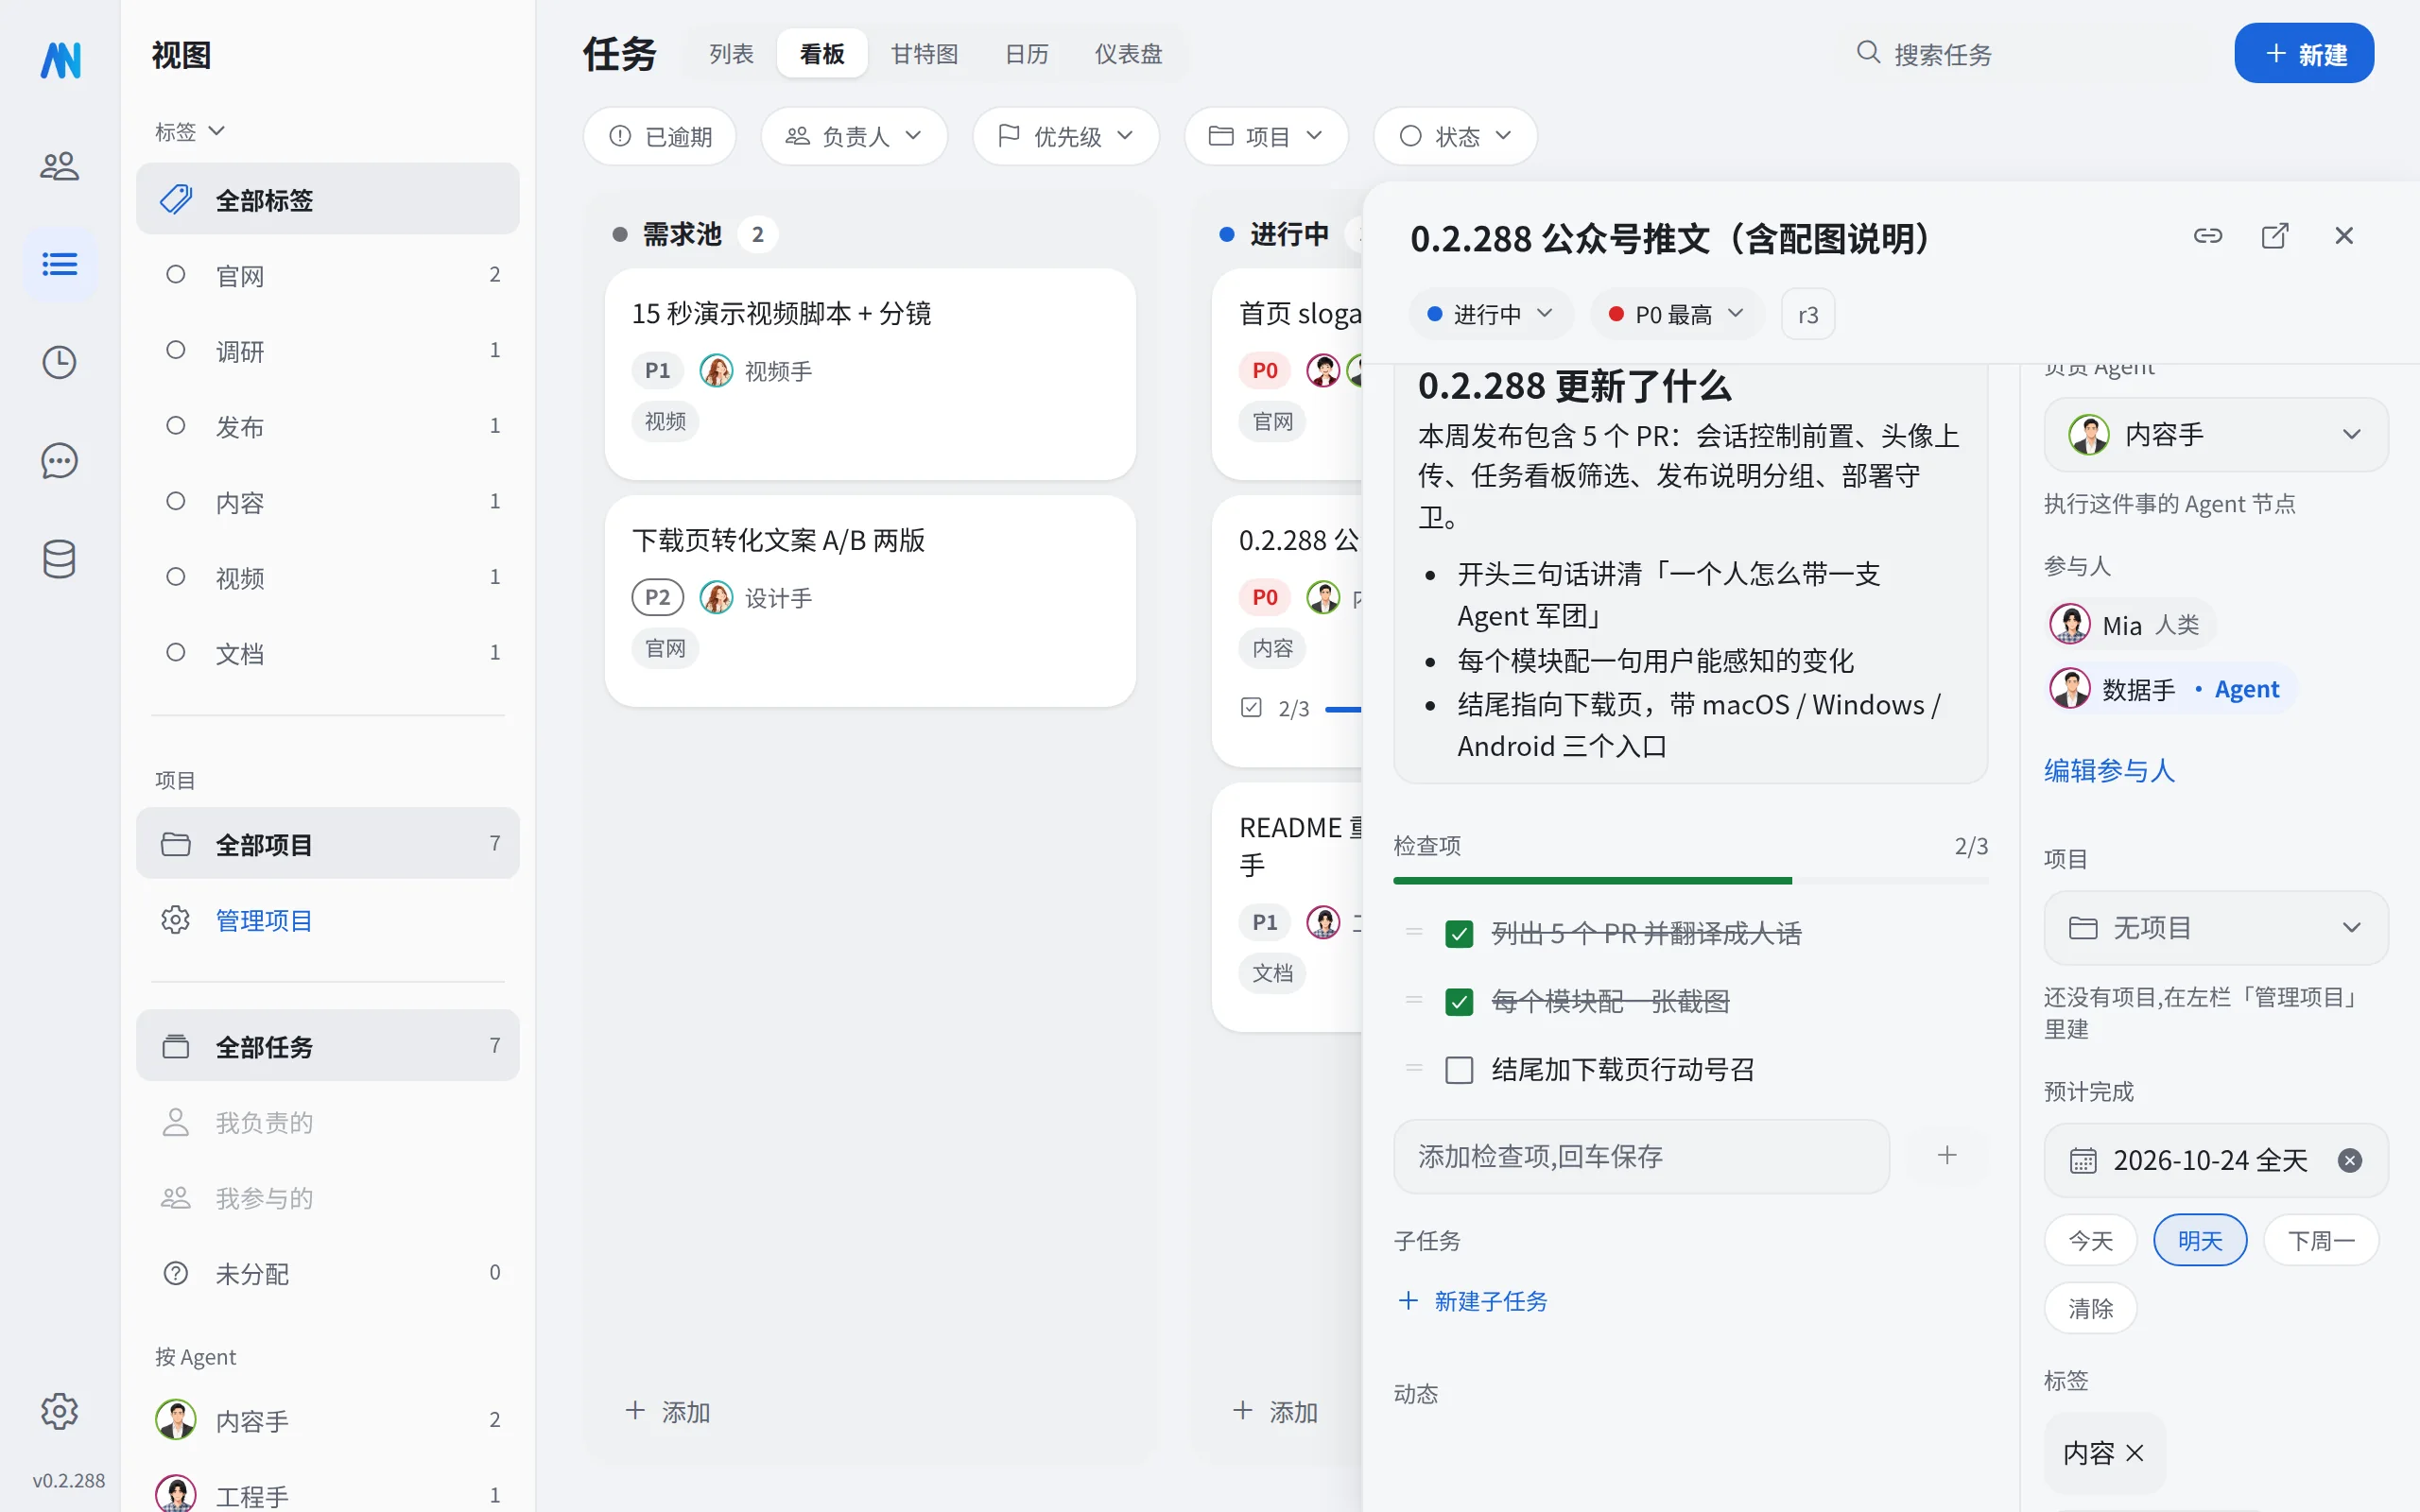Switch to the 仪表盘 tab
This screenshot has width=2420, height=1512.
[x=1128, y=54]
